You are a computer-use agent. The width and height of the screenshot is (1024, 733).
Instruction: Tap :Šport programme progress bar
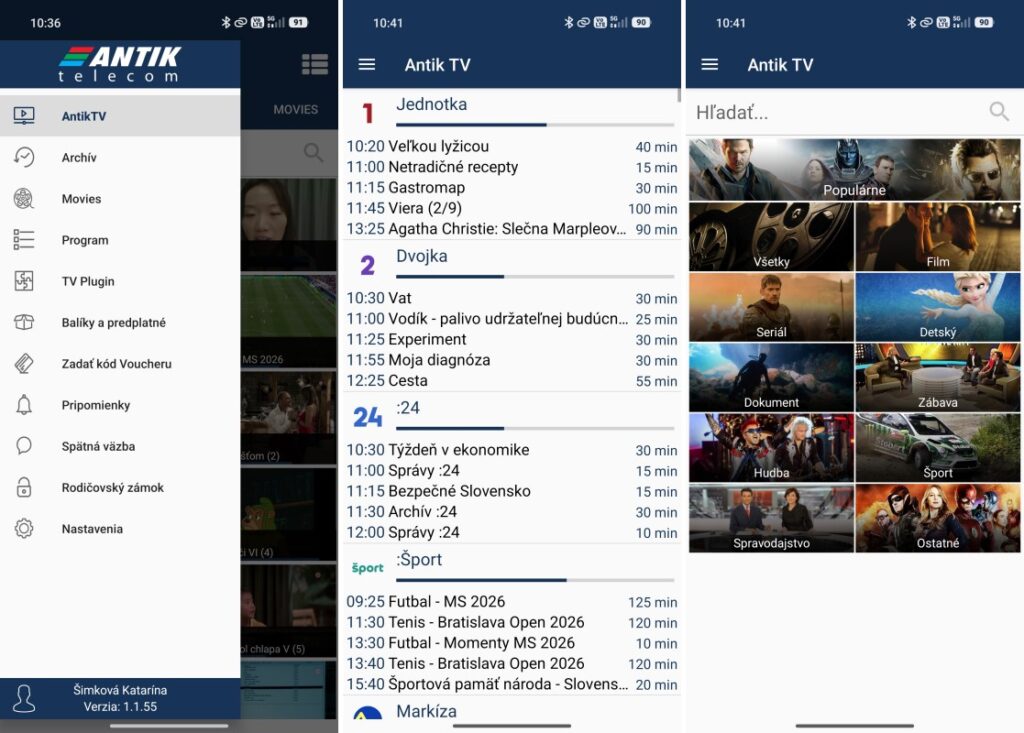tap(535, 579)
